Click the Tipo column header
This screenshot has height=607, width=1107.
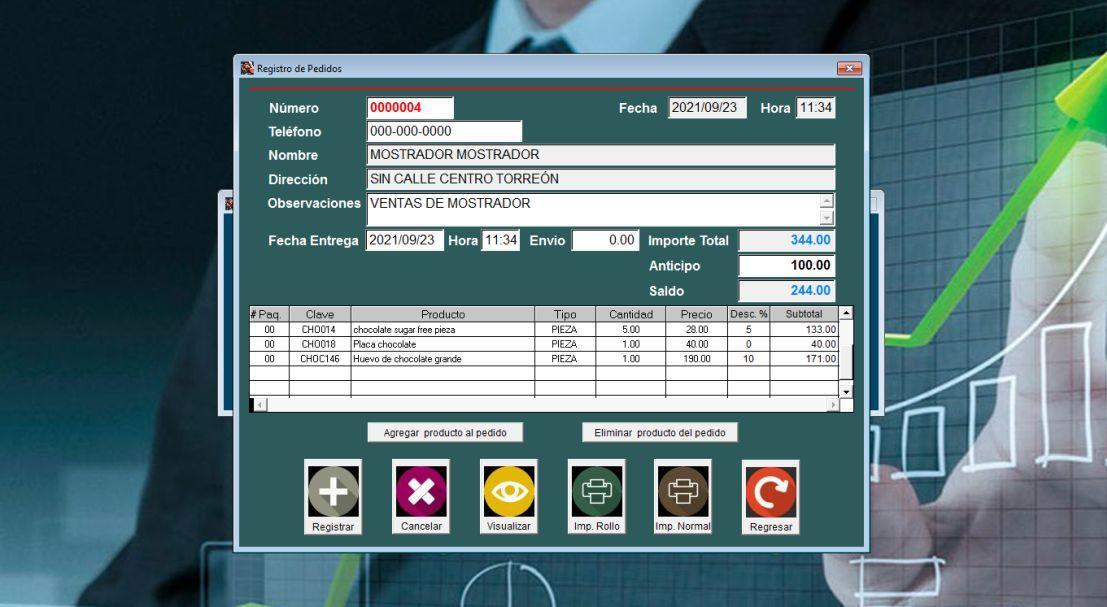(565, 314)
